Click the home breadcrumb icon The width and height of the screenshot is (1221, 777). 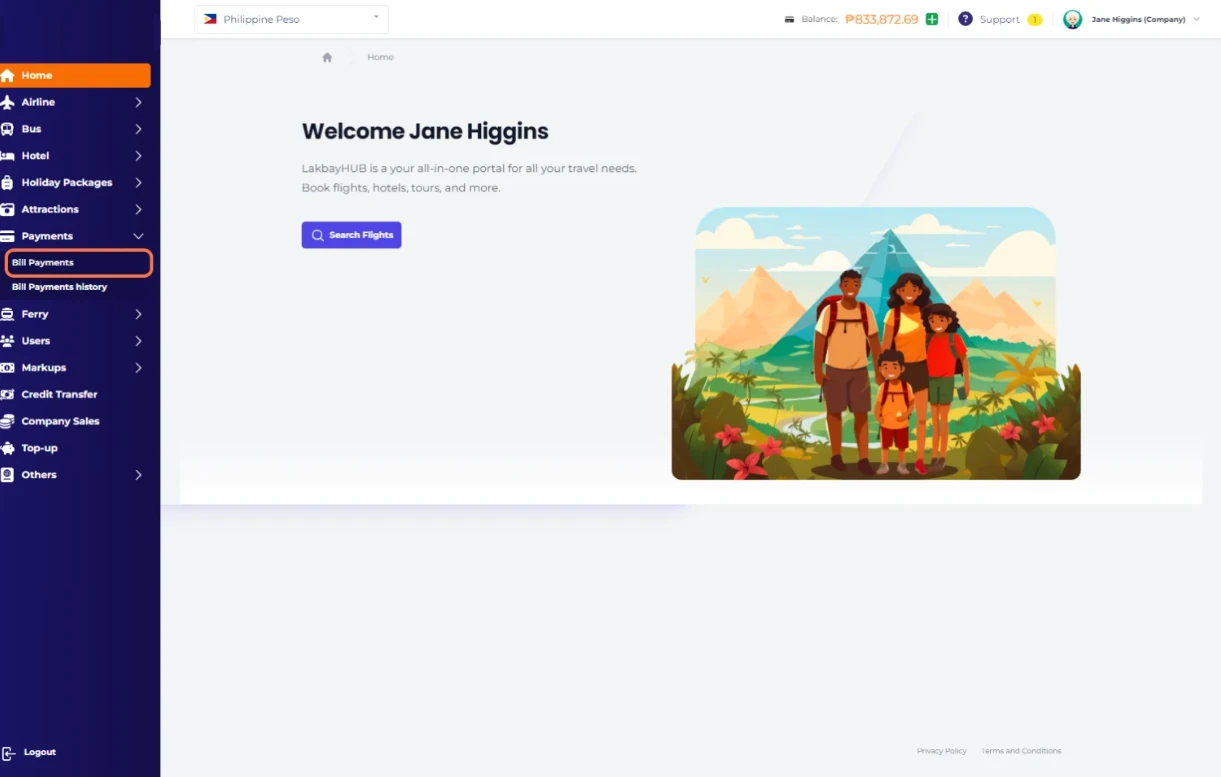coord(327,58)
